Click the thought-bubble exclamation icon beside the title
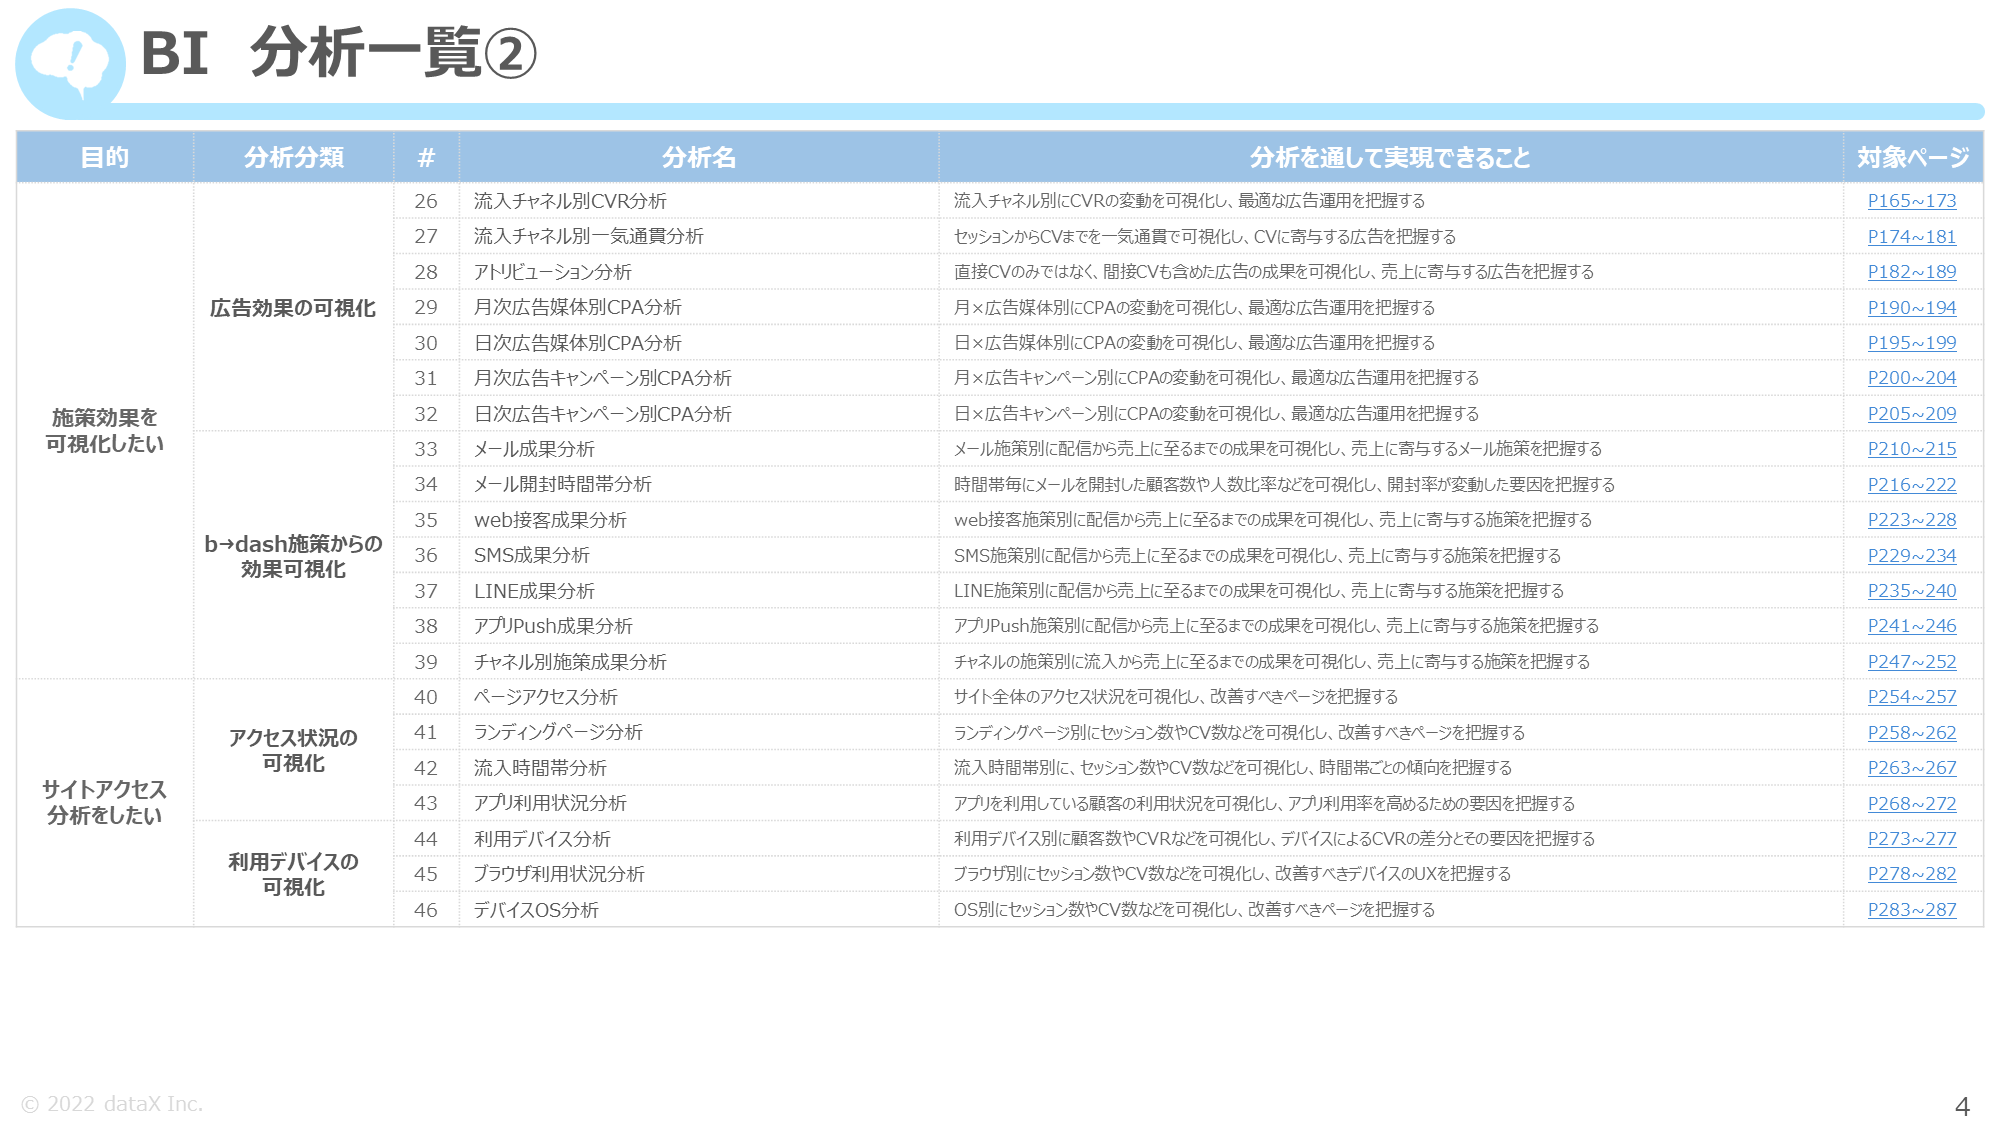Image resolution: width=2000 pixels, height=1125 pixels. (x=70, y=63)
